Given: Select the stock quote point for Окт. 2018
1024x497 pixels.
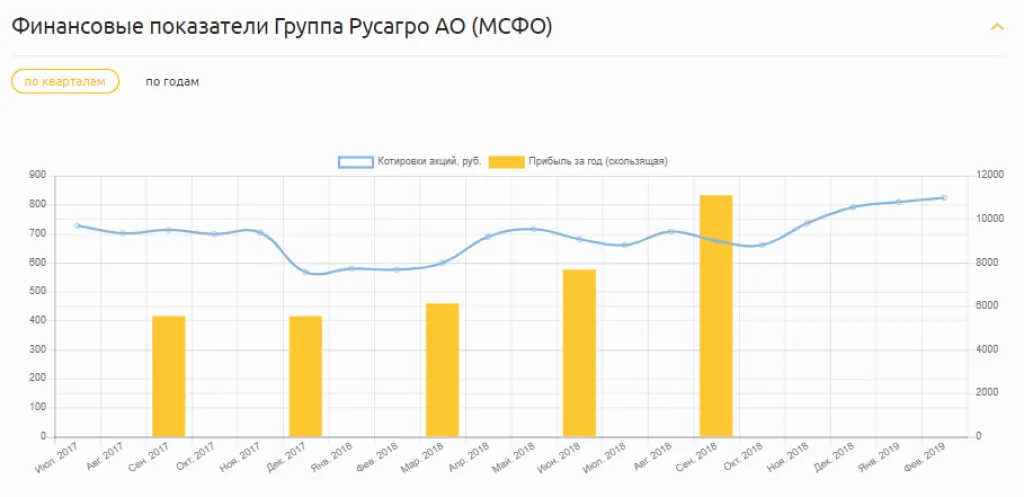Looking at the screenshot, I should pos(761,245).
